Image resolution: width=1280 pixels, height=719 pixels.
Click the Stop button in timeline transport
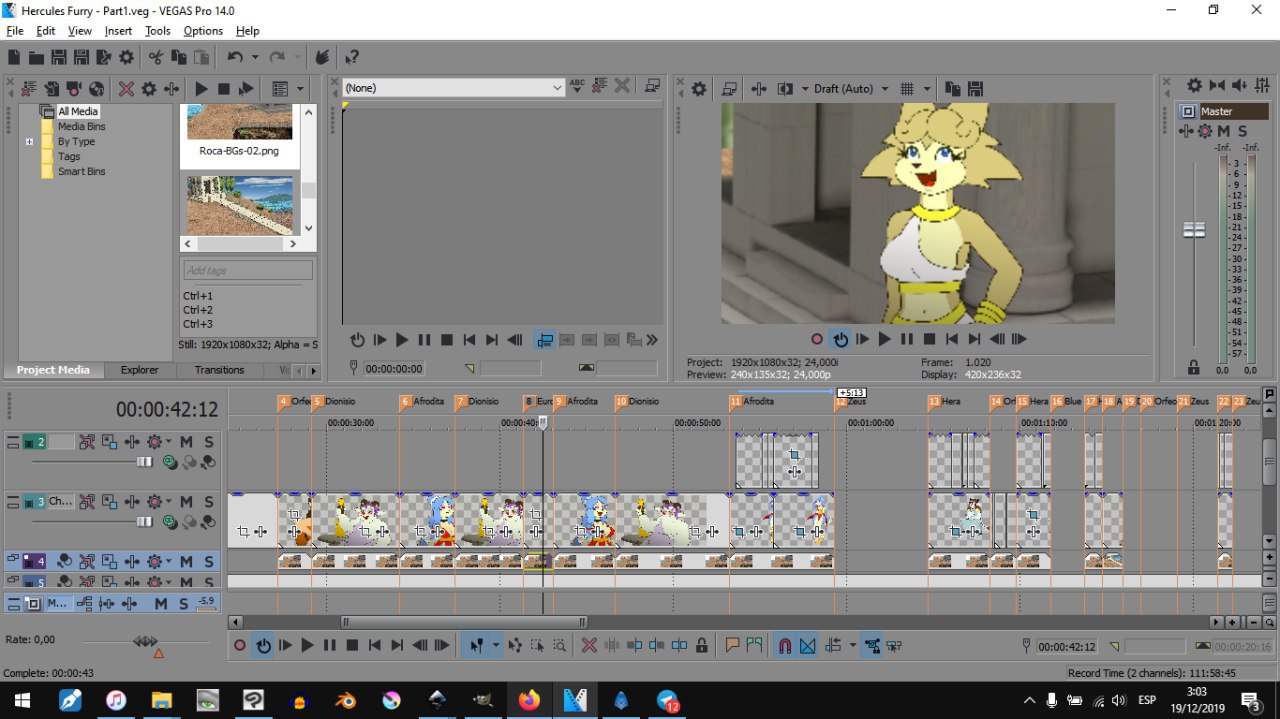352,646
